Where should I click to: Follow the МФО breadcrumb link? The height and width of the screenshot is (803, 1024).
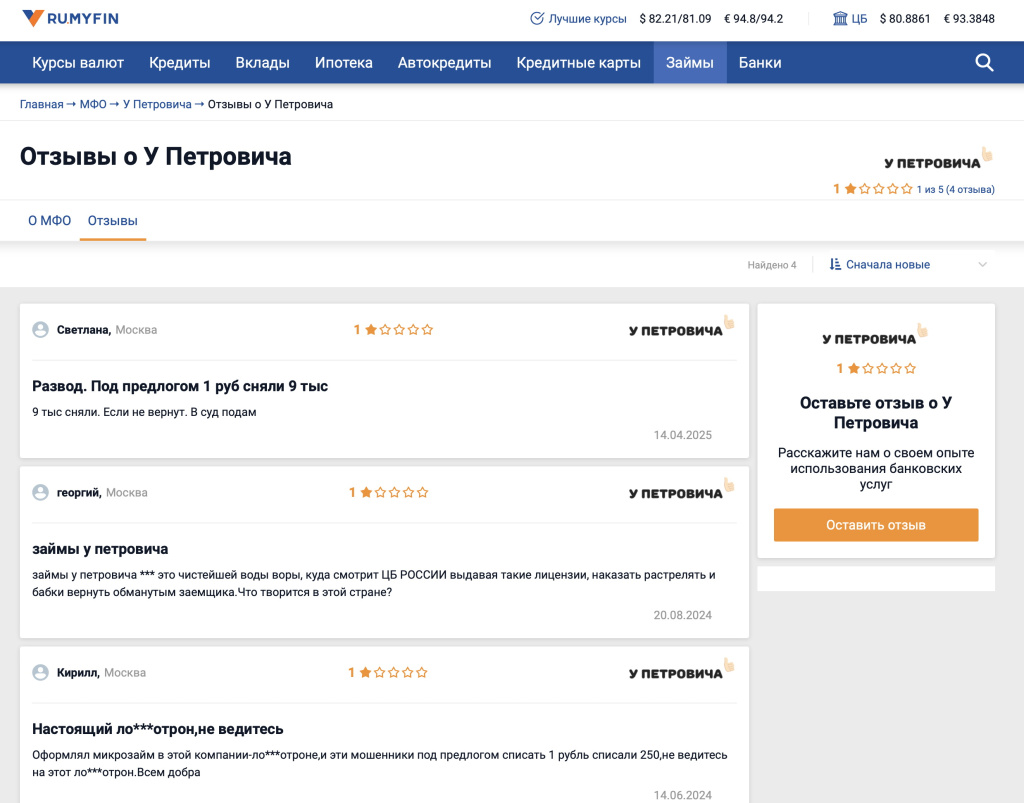click(x=93, y=104)
